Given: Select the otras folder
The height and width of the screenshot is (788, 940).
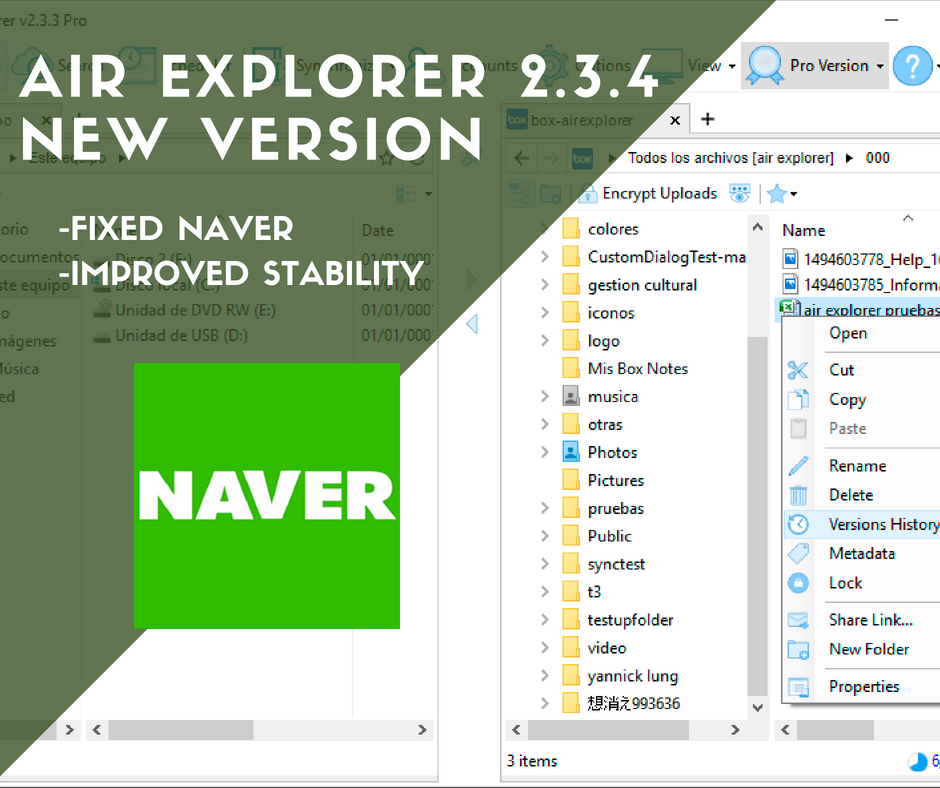Looking at the screenshot, I should coord(605,425).
